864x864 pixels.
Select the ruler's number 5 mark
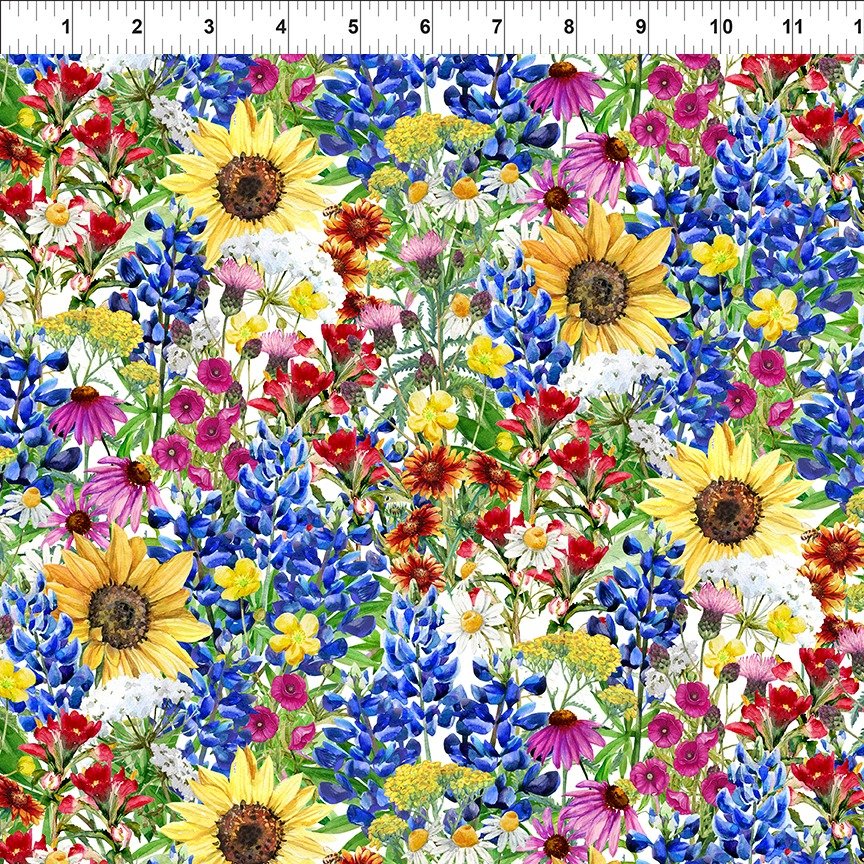[353, 26]
